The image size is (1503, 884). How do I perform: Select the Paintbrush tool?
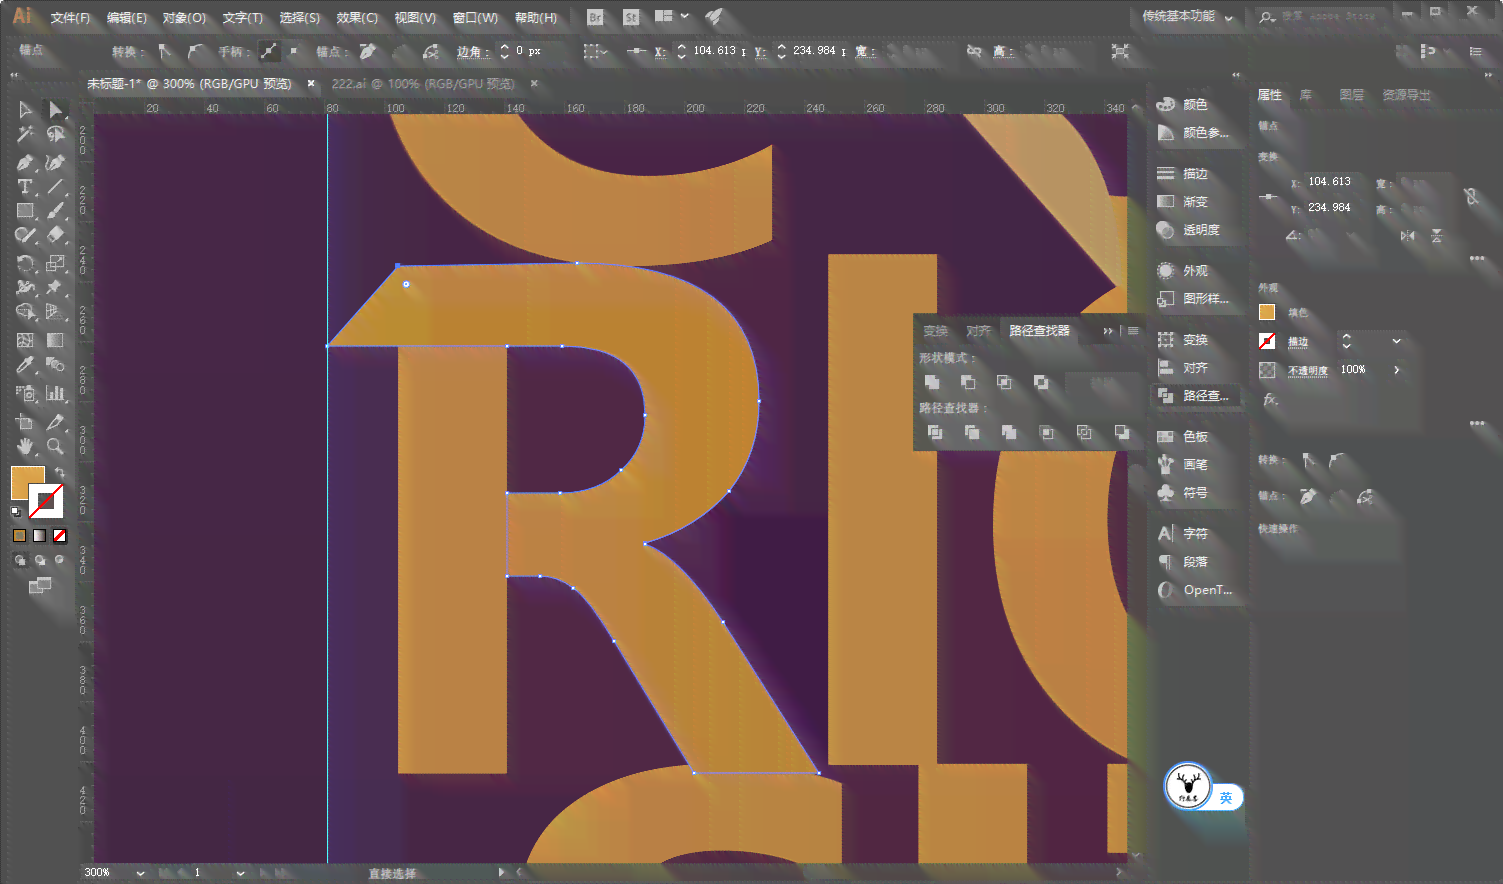click(x=56, y=211)
